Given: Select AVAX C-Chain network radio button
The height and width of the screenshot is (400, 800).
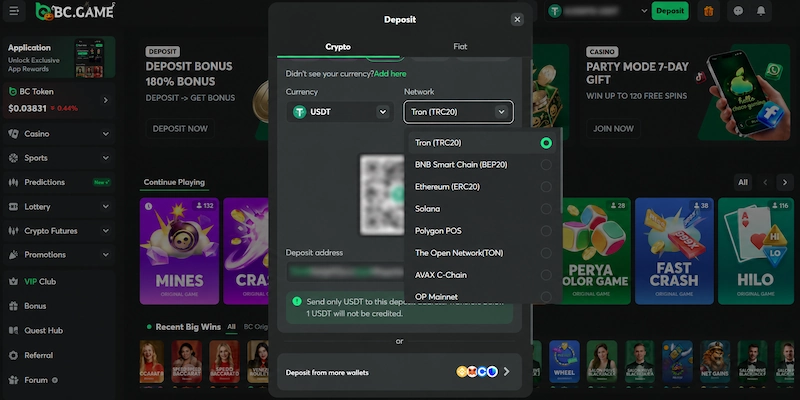Looking at the screenshot, I should [x=546, y=275].
